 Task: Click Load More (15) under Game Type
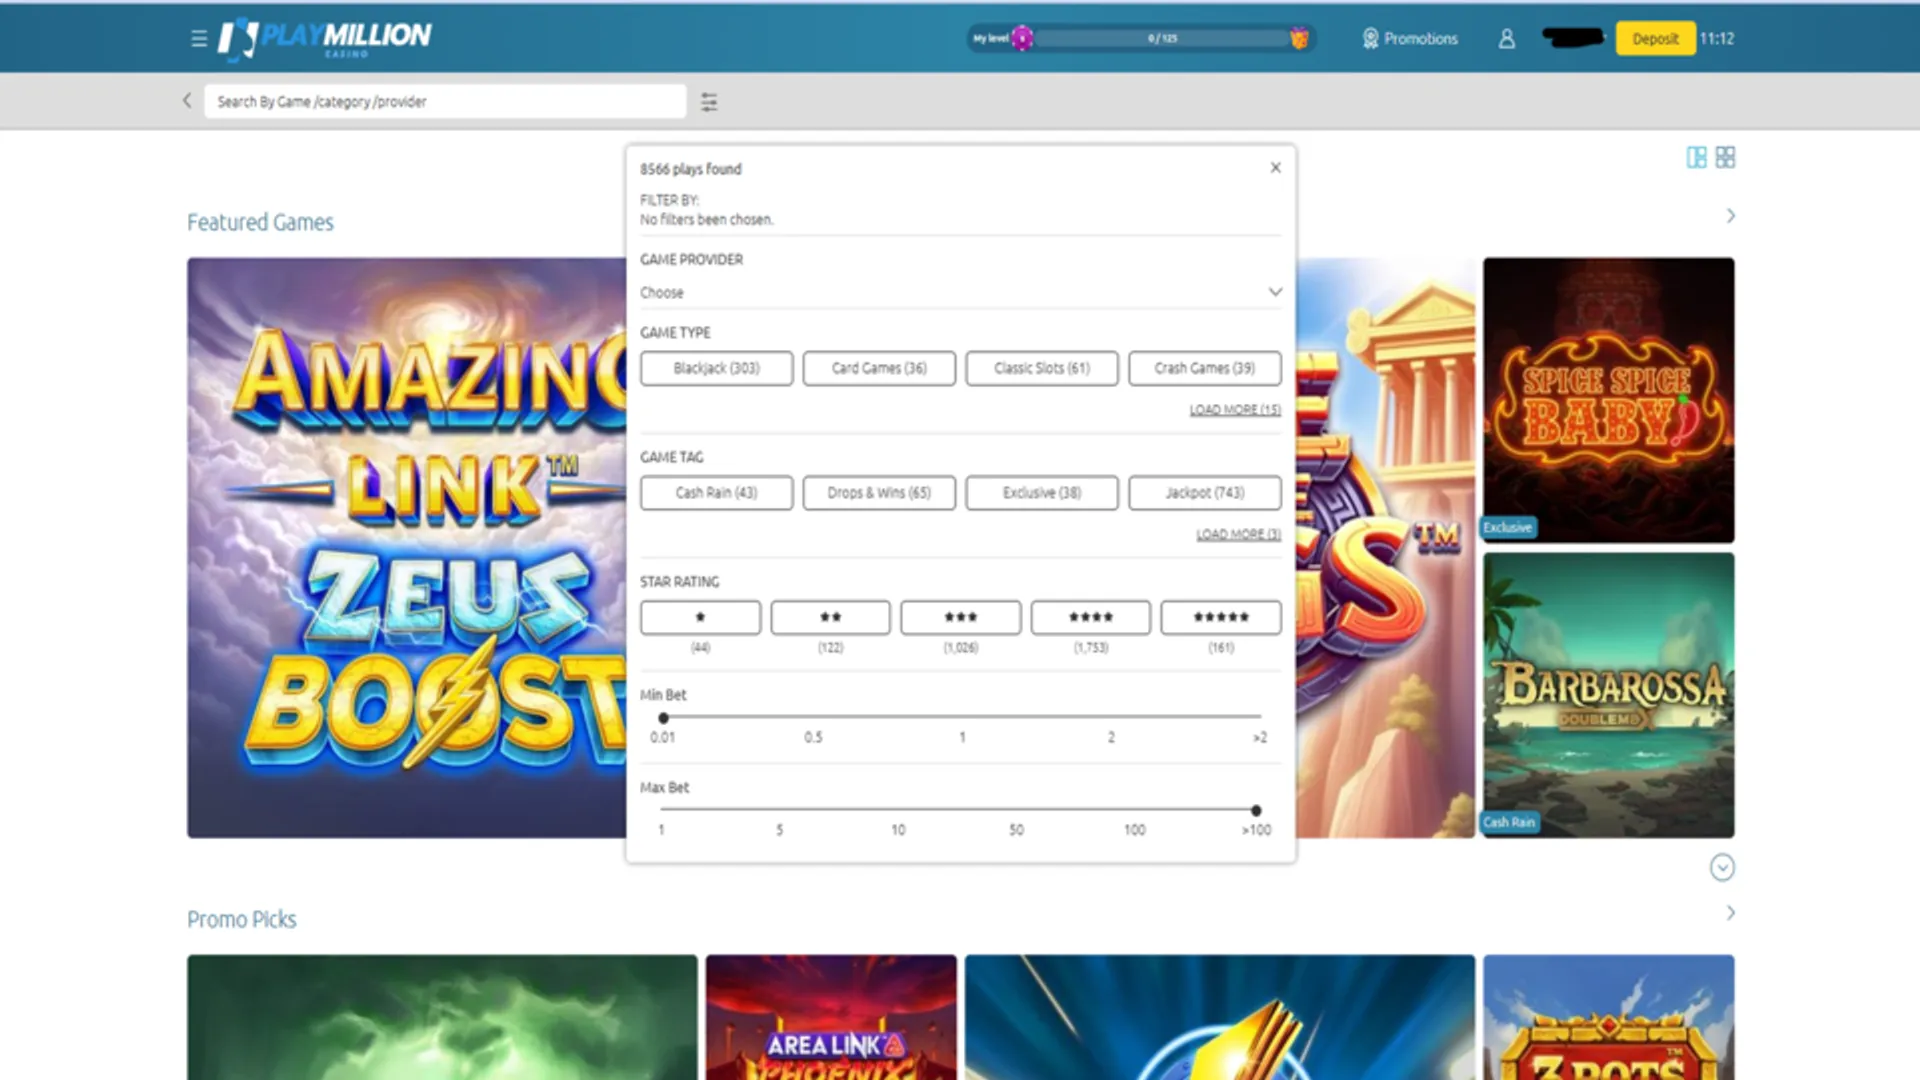[1235, 410]
